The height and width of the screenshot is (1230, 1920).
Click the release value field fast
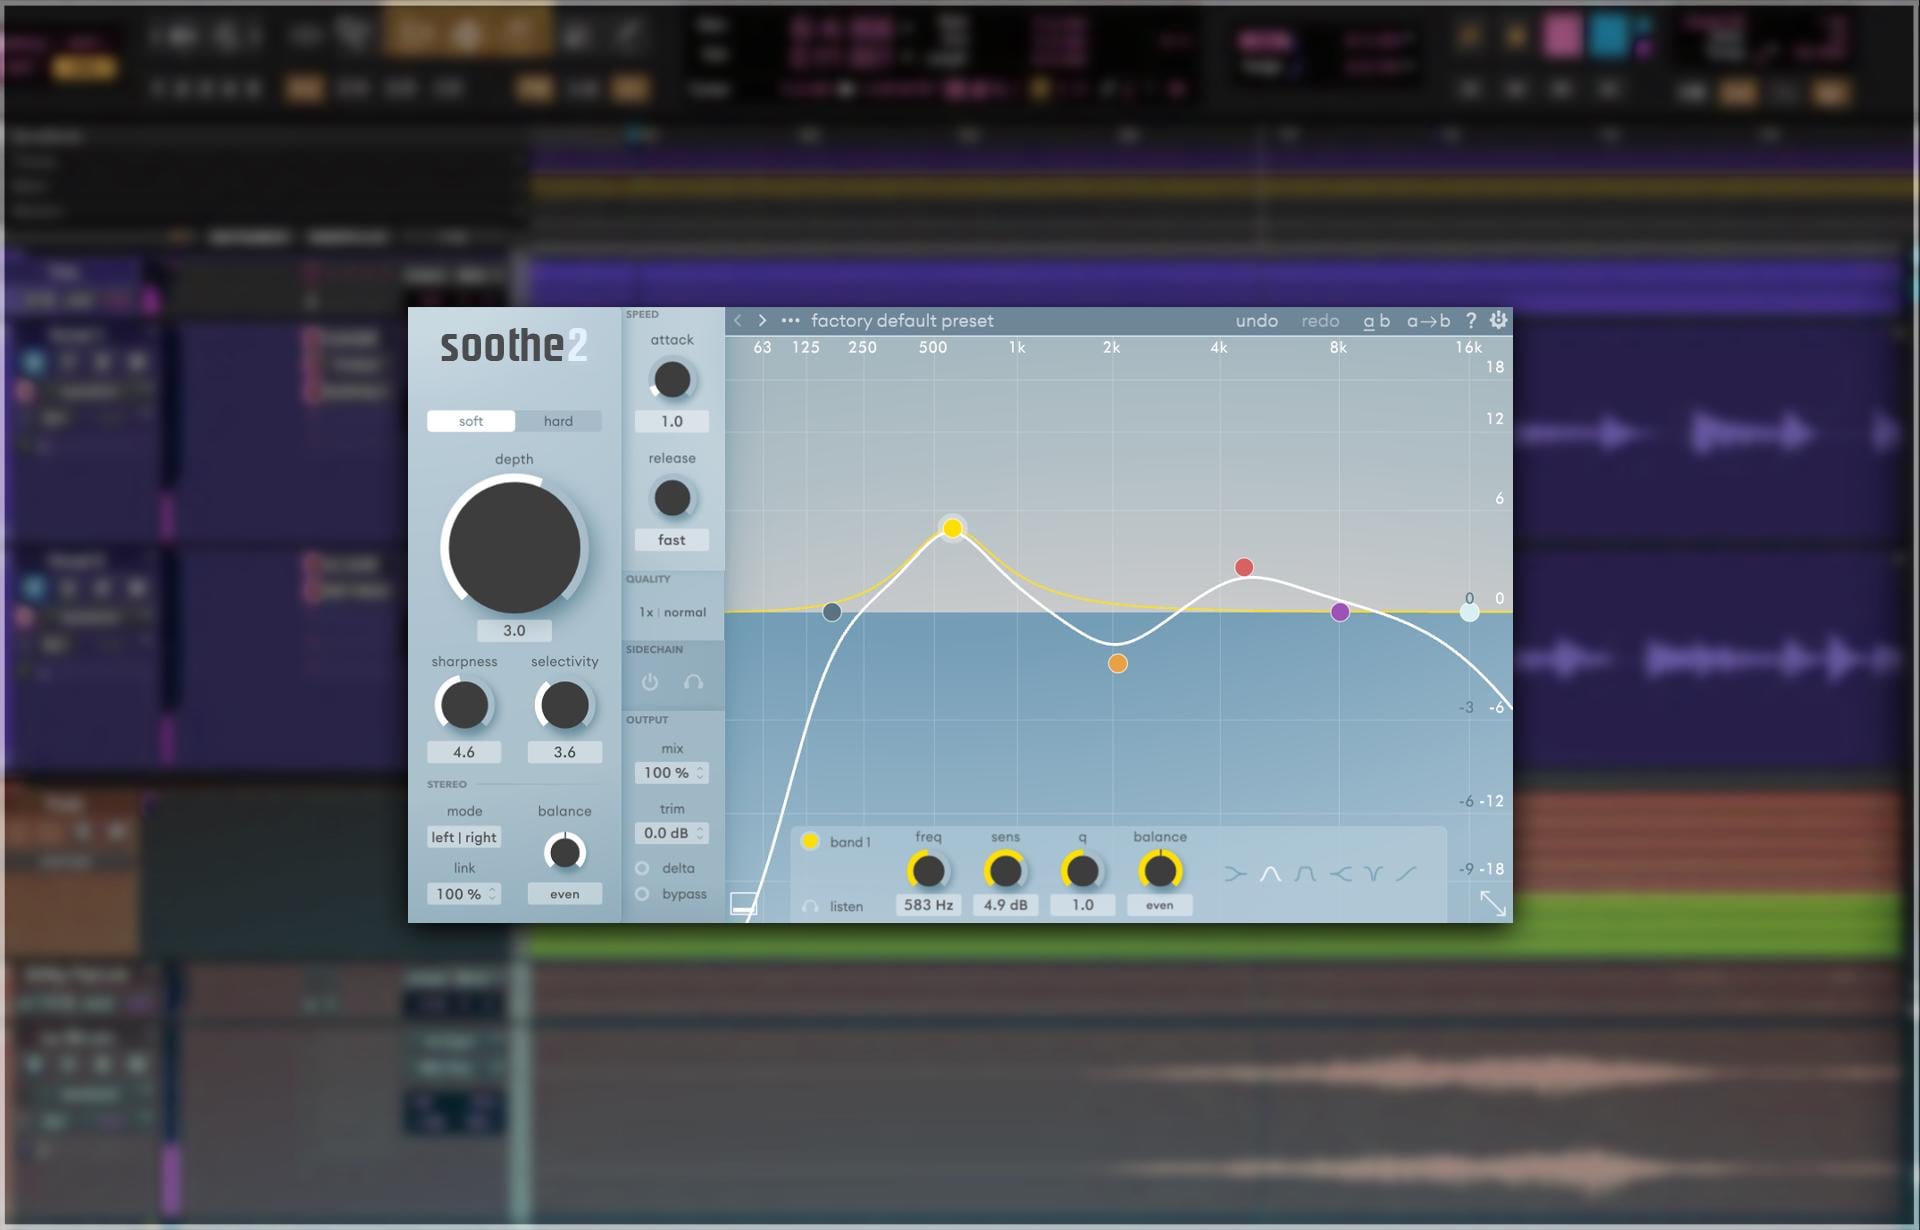point(672,540)
